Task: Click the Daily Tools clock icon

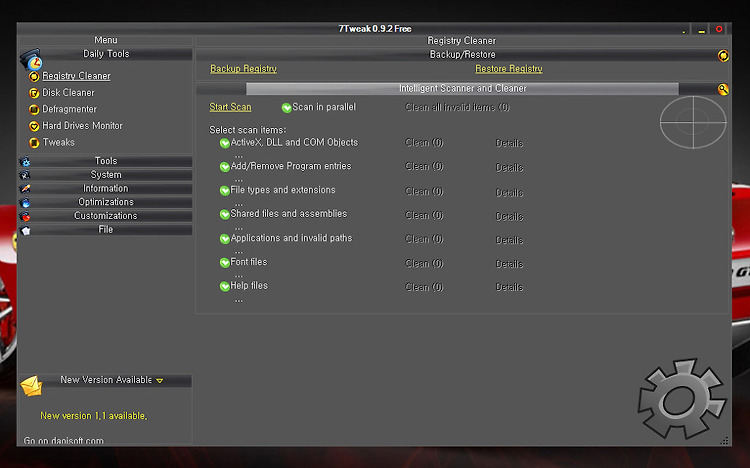Action: click(x=32, y=59)
